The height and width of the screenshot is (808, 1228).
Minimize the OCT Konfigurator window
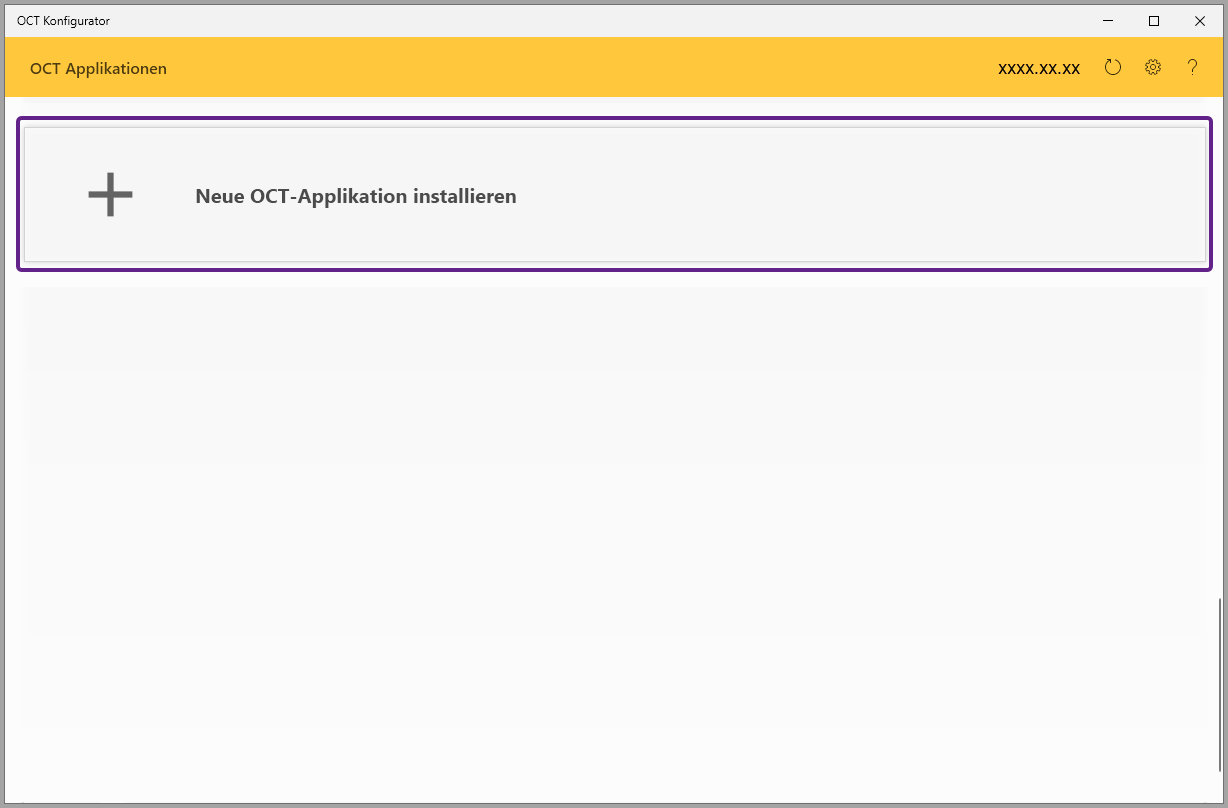1108,20
